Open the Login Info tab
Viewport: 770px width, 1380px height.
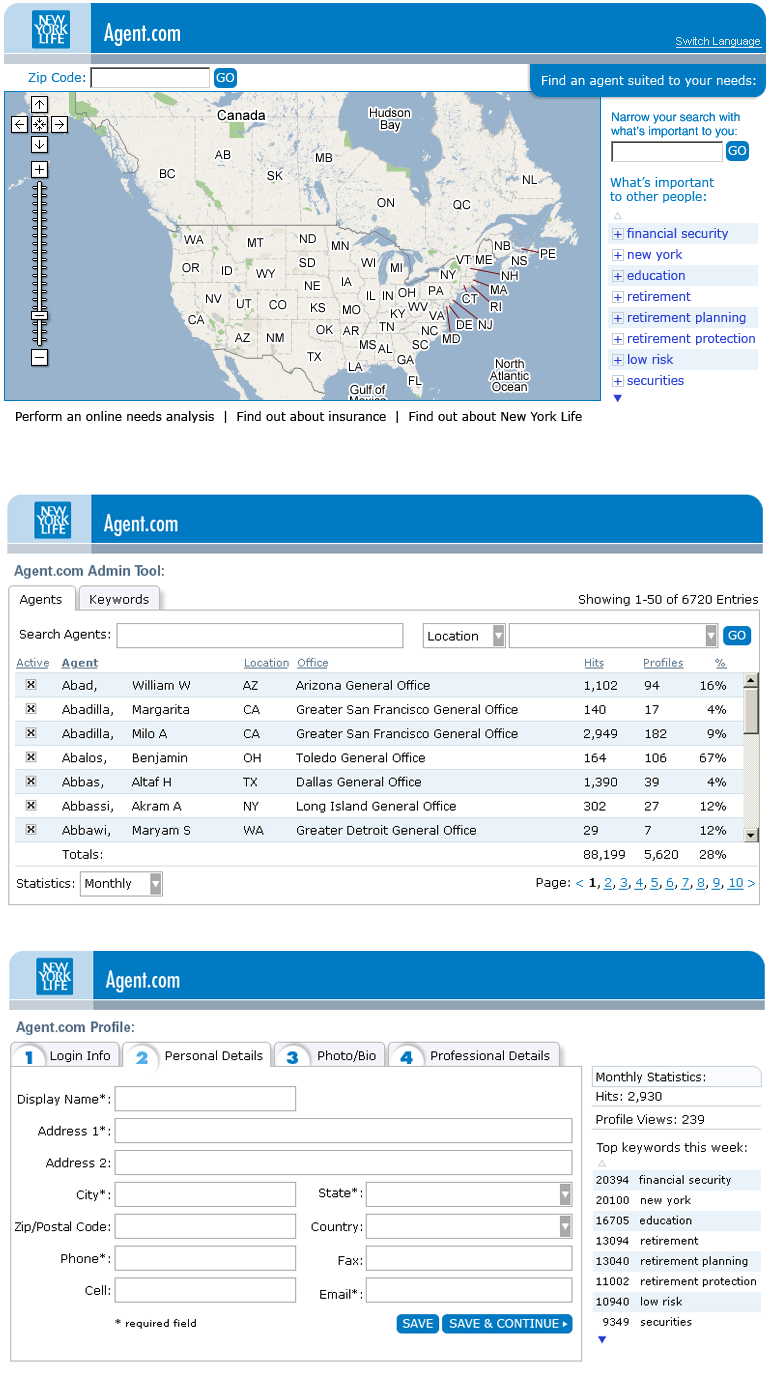click(x=66, y=1055)
